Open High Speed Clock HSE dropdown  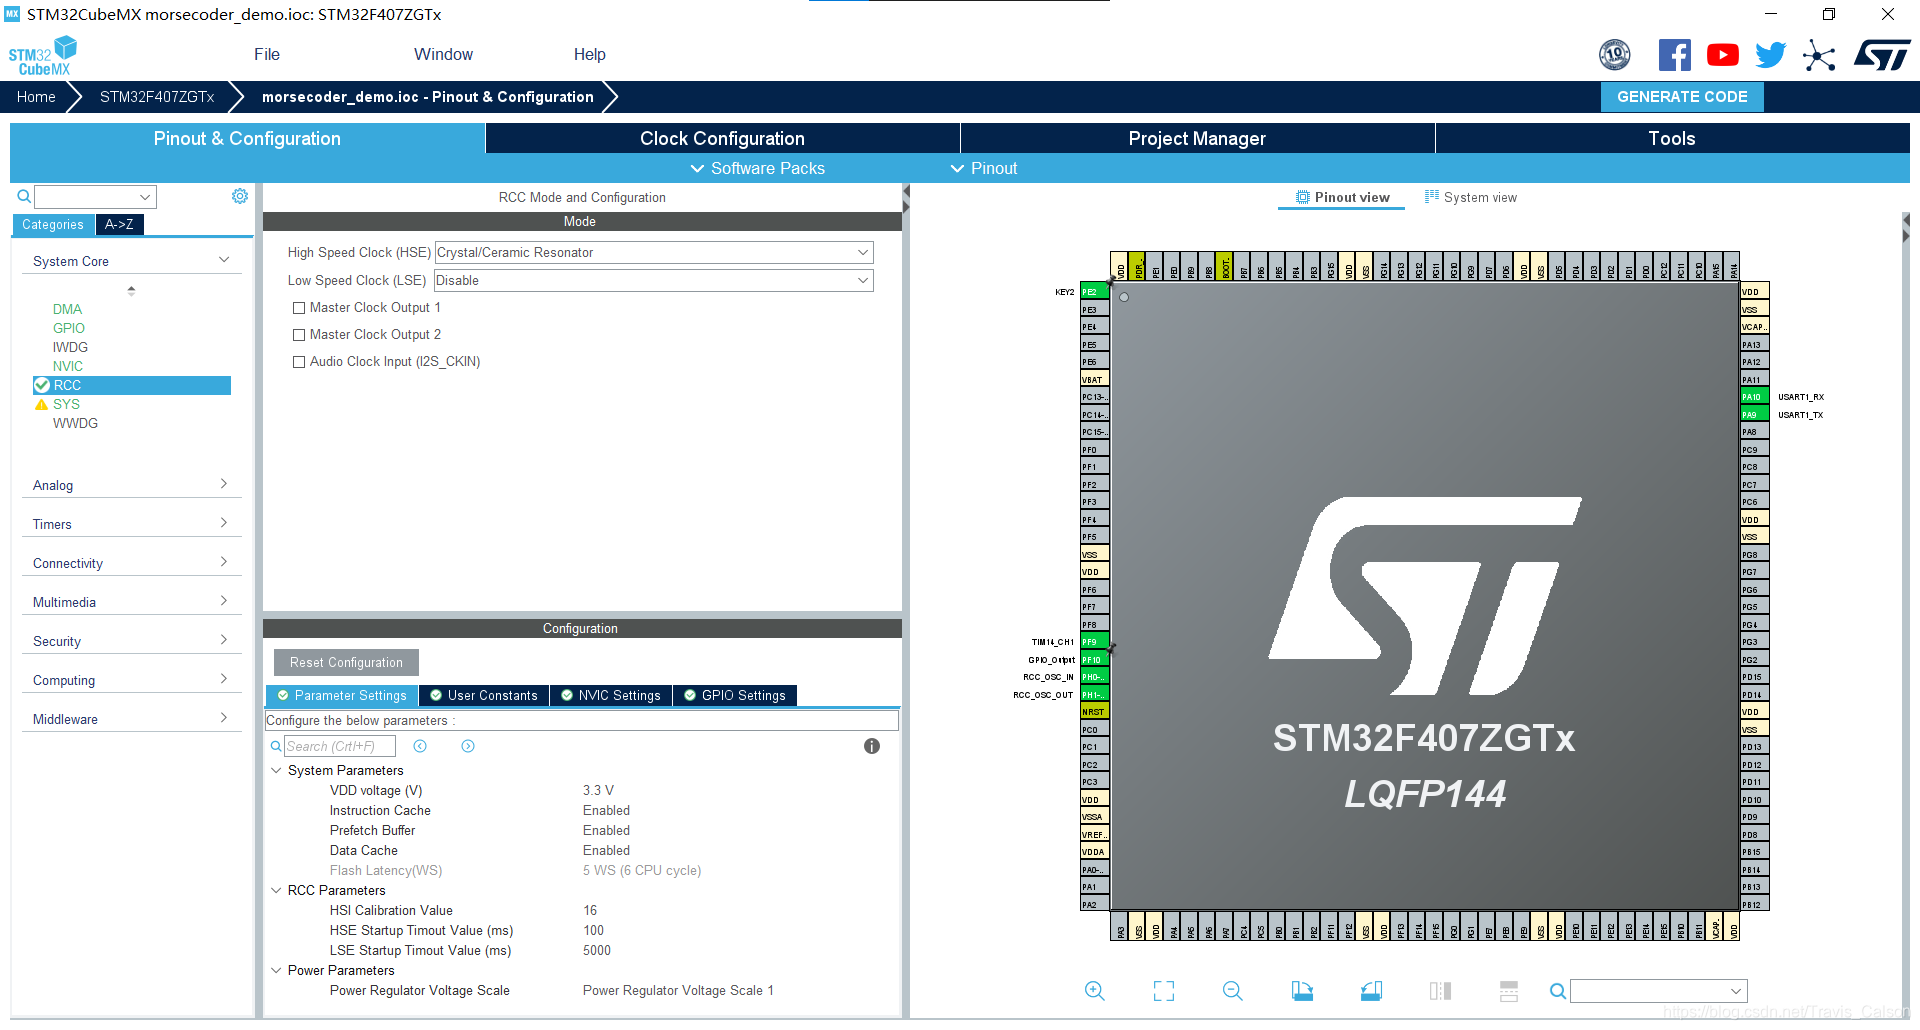point(654,253)
